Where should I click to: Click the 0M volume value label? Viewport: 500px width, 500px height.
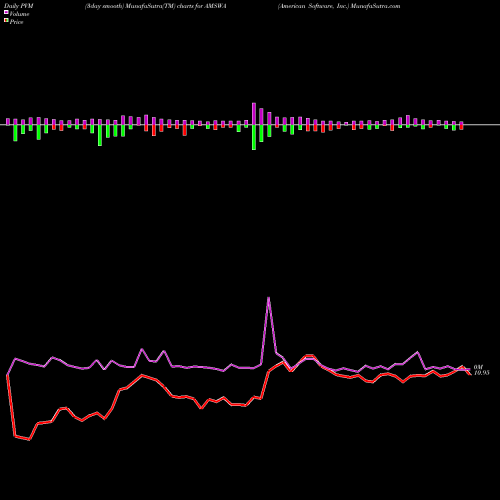point(478,367)
